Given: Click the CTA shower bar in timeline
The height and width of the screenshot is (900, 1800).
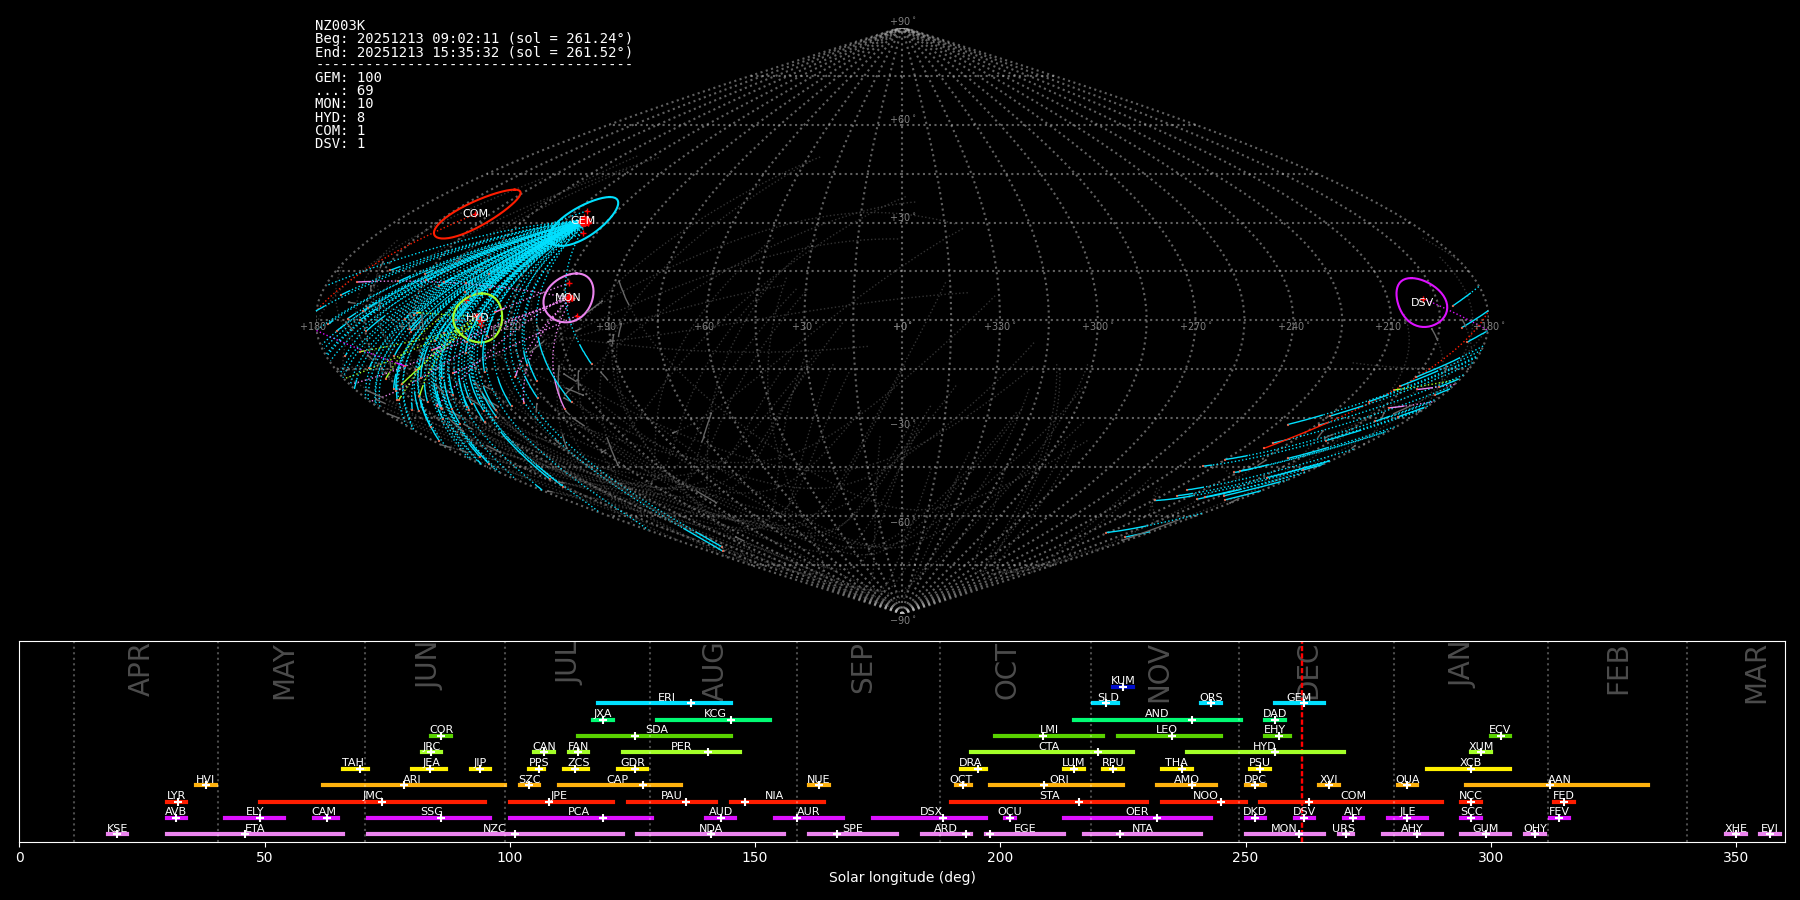Looking at the screenshot, I should click(x=1052, y=752).
